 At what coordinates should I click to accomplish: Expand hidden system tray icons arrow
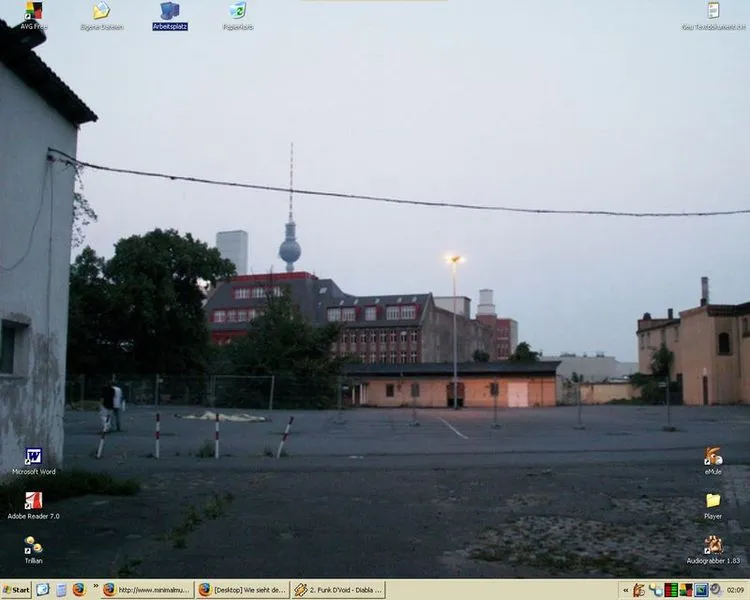(624, 590)
